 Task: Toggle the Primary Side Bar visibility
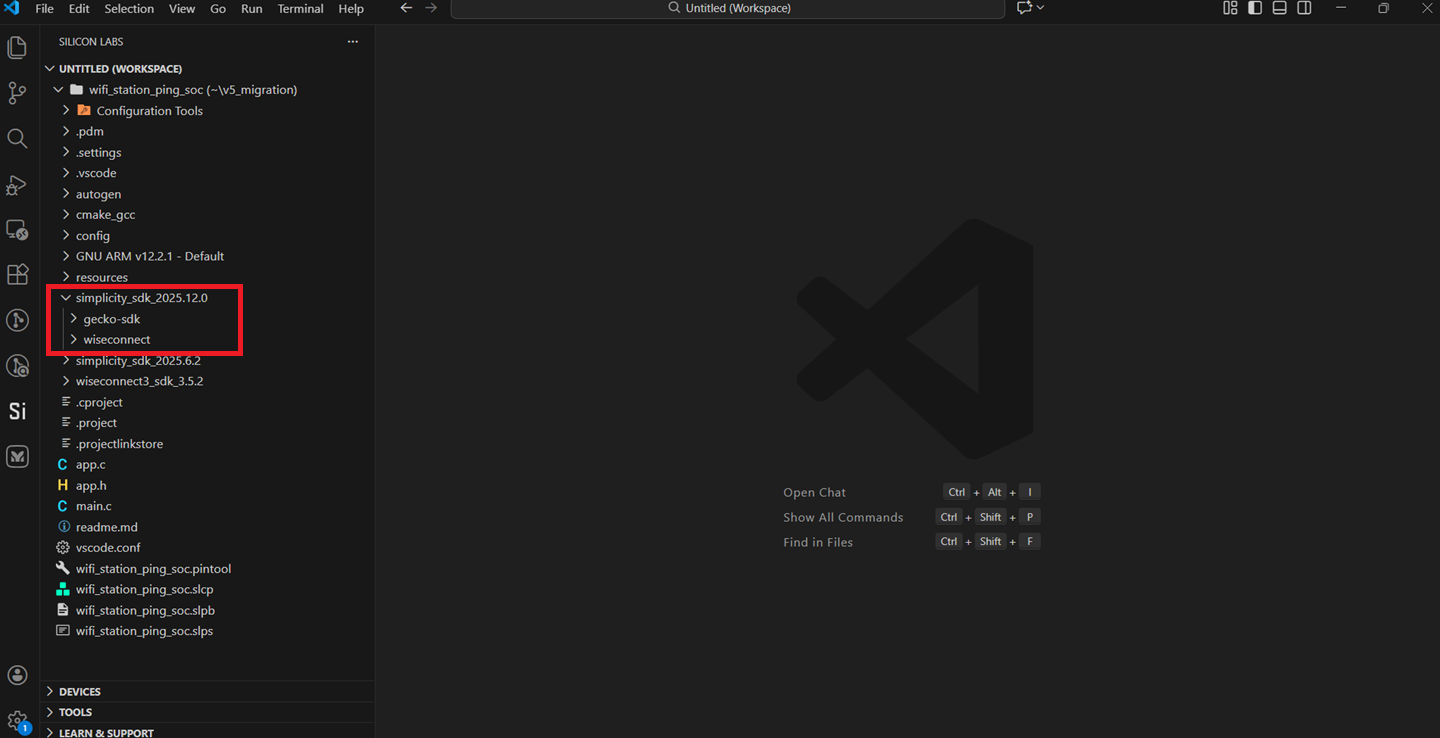click(x=1255, y=8)
